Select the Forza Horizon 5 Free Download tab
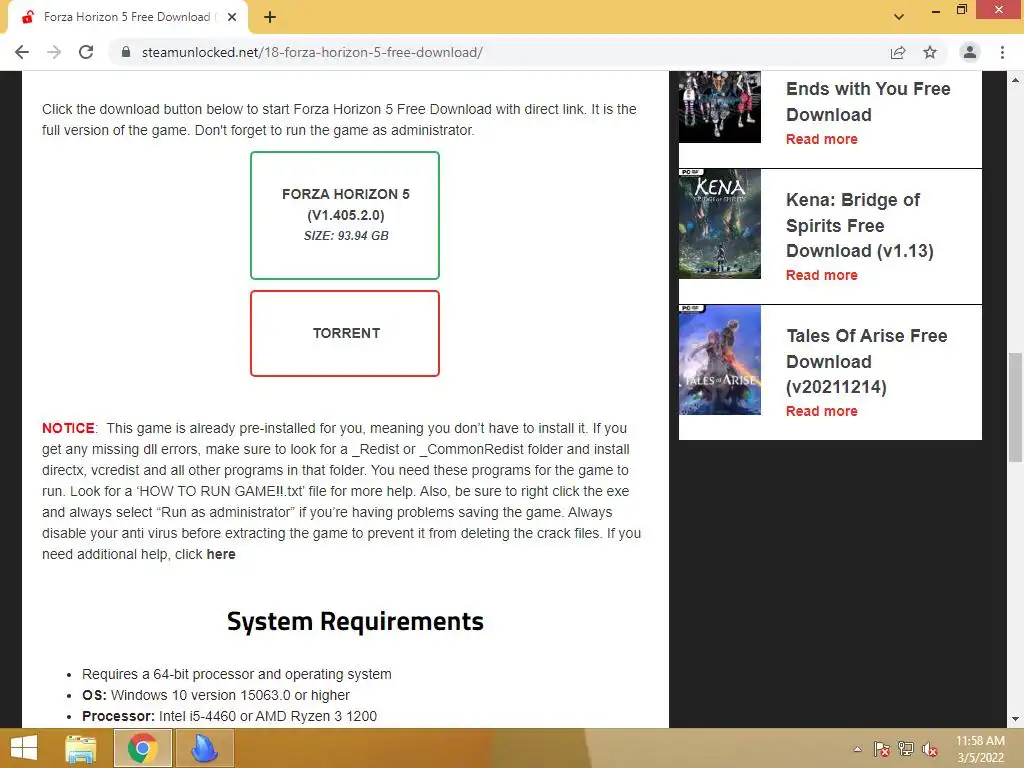Image resolution: width=1024 pixels, height=768 pixels. [127, 17]
